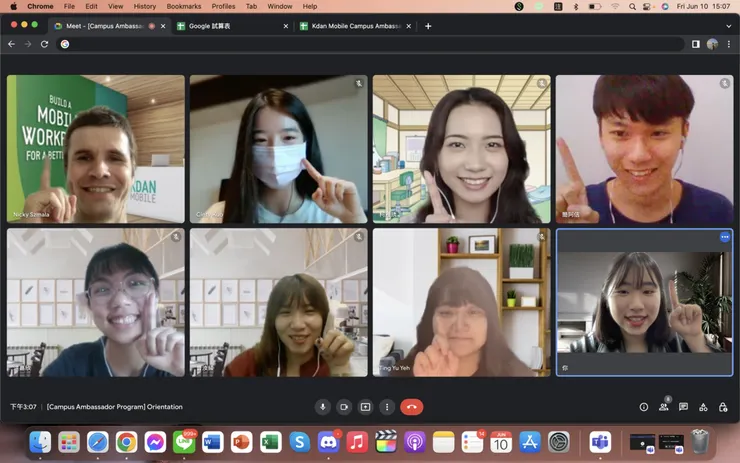The height and width of the screenshot is (463, 740).
Task: Leave the call with the red hang-up button
Action: [x=412, y=407]
